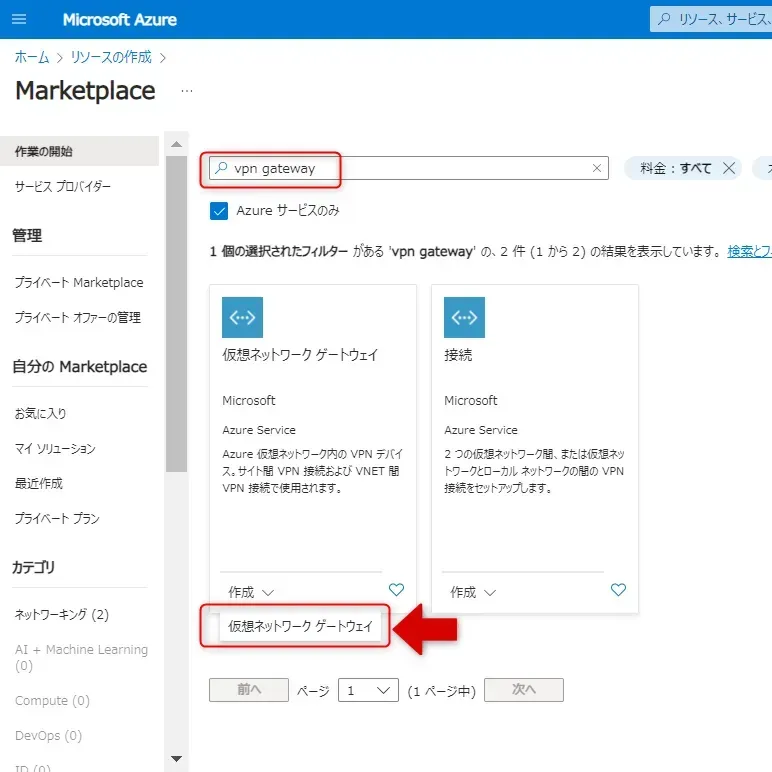Open the Marketplace ellipsis more options
Image resolution: width=772 pixels, height=772 pixels.
(186, 91)
